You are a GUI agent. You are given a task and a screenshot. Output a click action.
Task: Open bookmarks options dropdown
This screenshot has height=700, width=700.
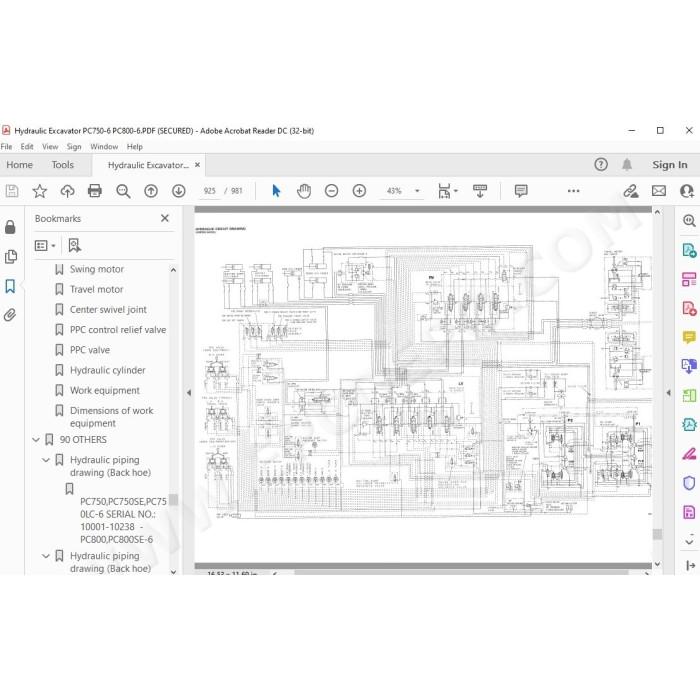(45, 245)
